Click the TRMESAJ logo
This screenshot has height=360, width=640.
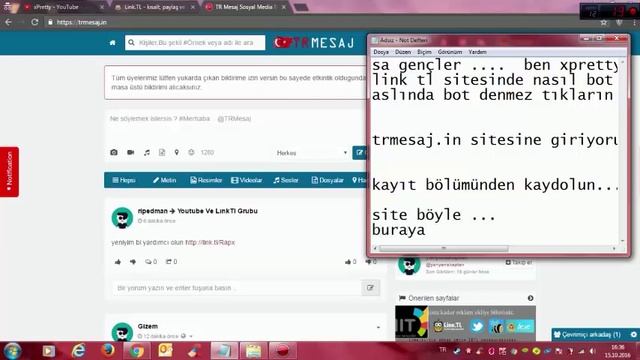pyautogui.click(x=314, y=42)
